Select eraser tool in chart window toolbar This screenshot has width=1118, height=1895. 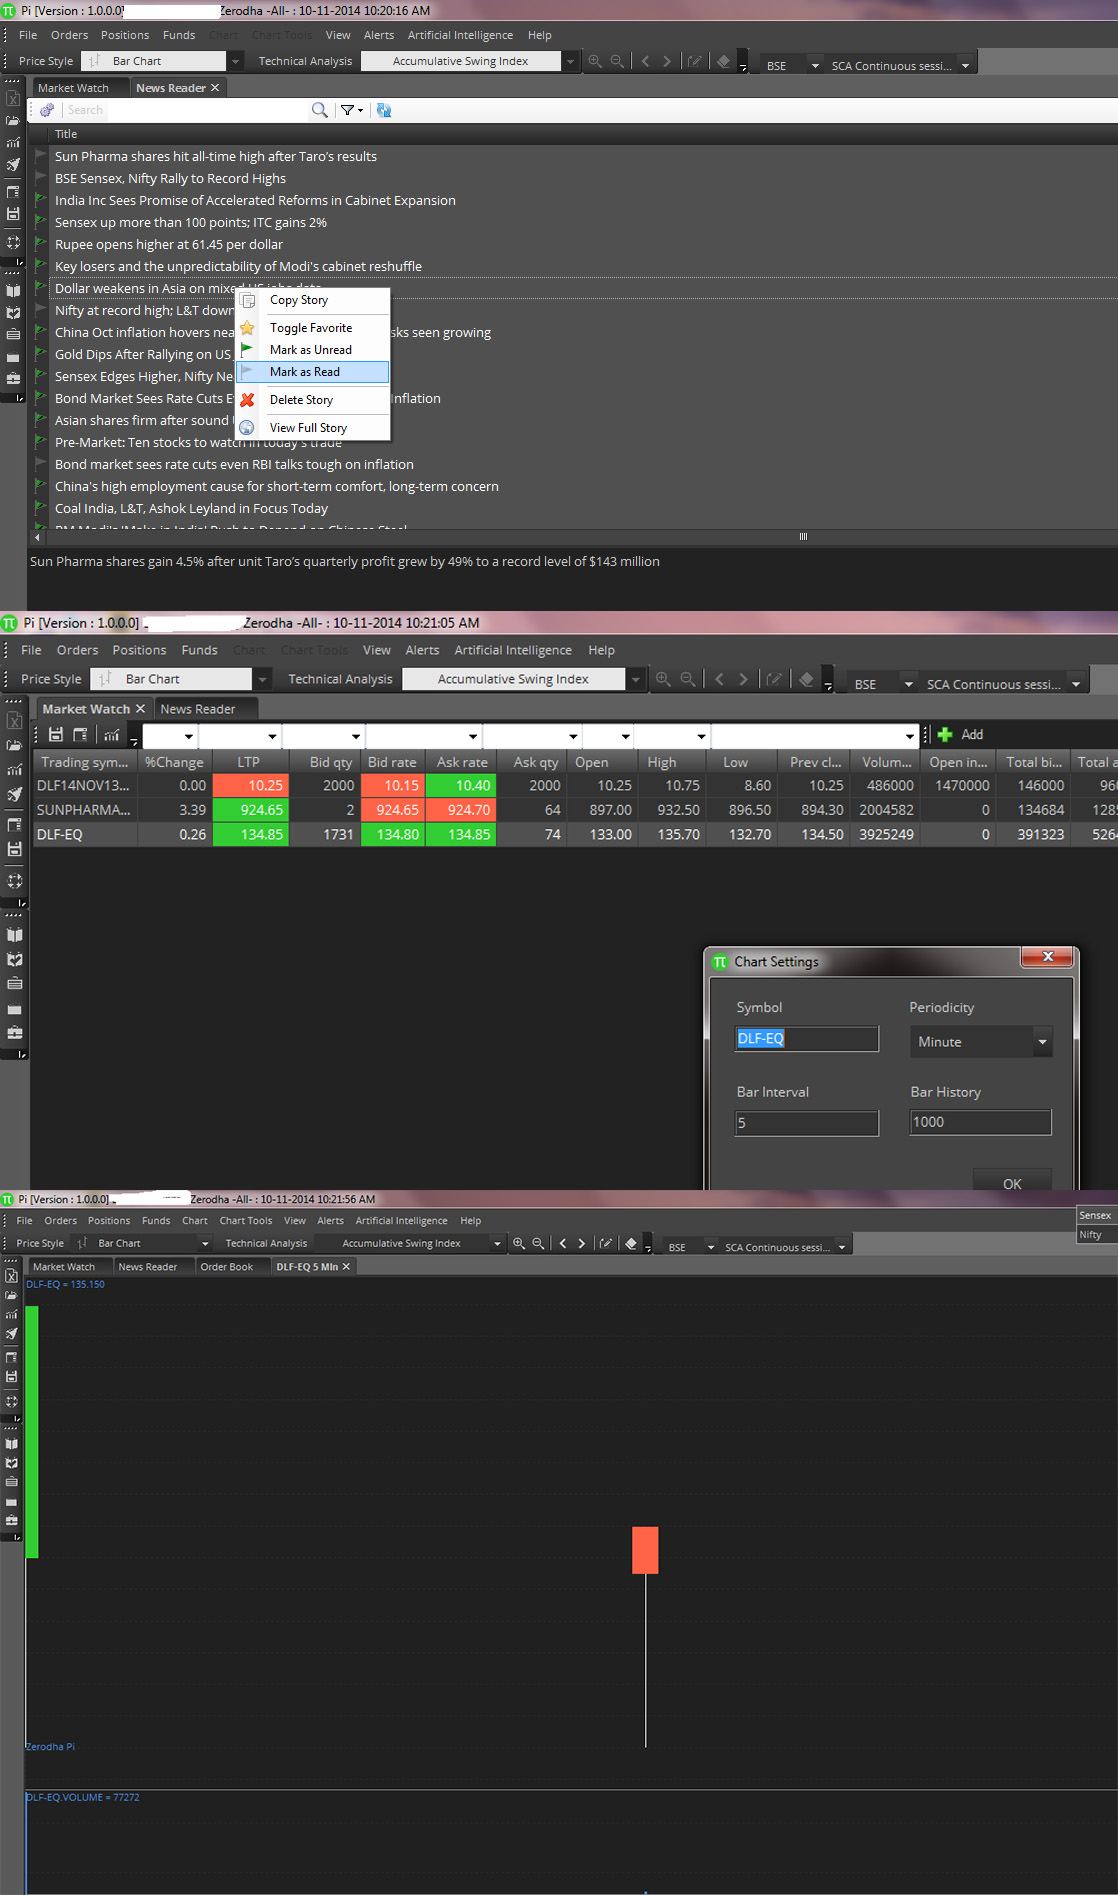[x=631, y=1243]
